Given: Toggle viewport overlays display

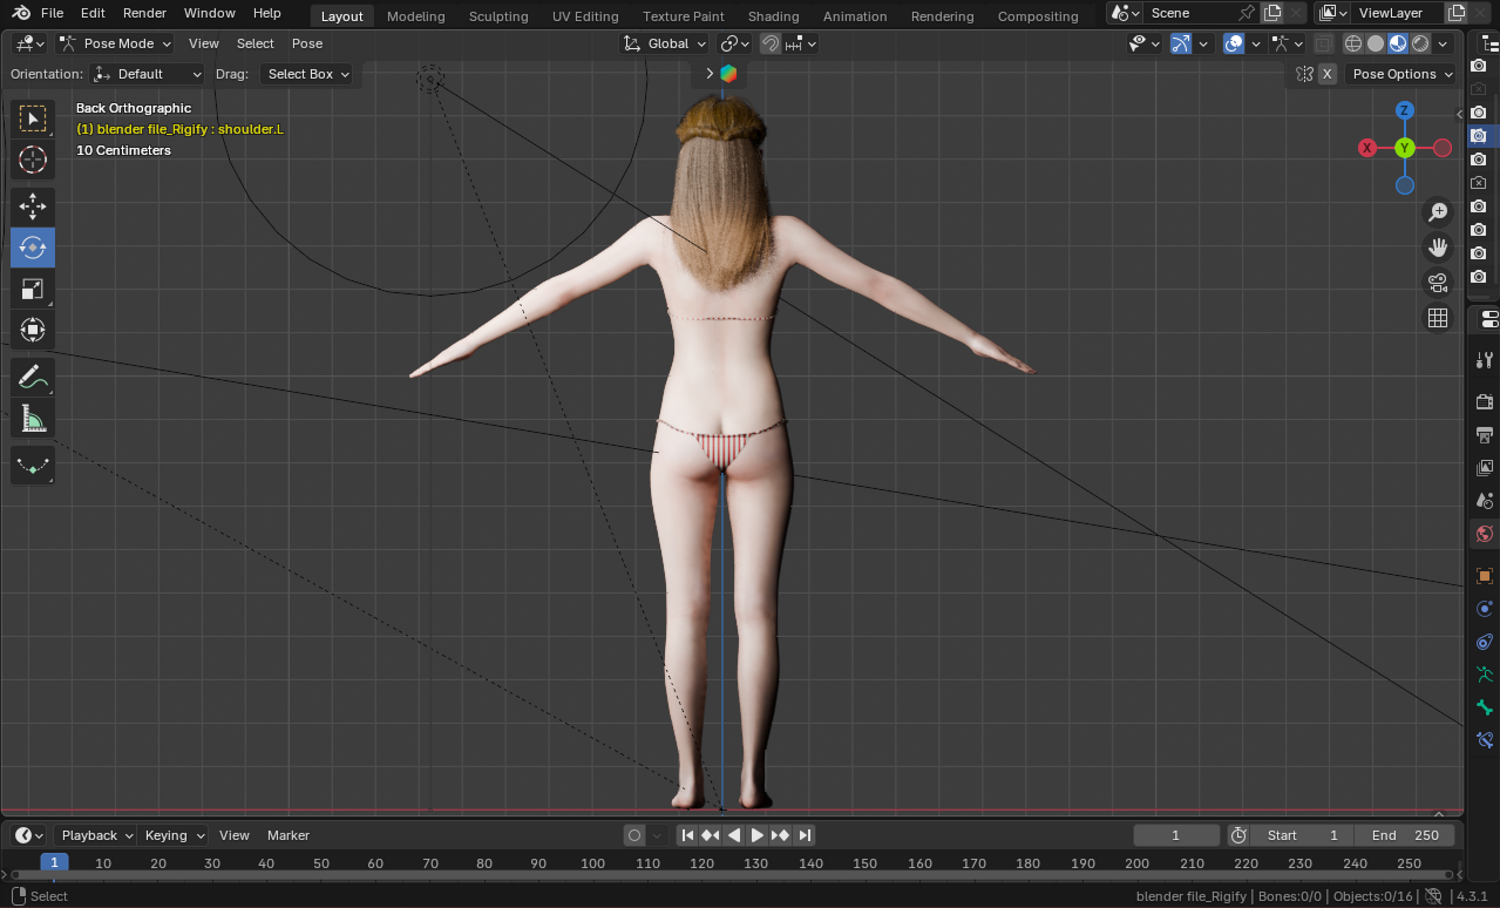Looking at the screenshot, I should click(x=1233, y=44).
